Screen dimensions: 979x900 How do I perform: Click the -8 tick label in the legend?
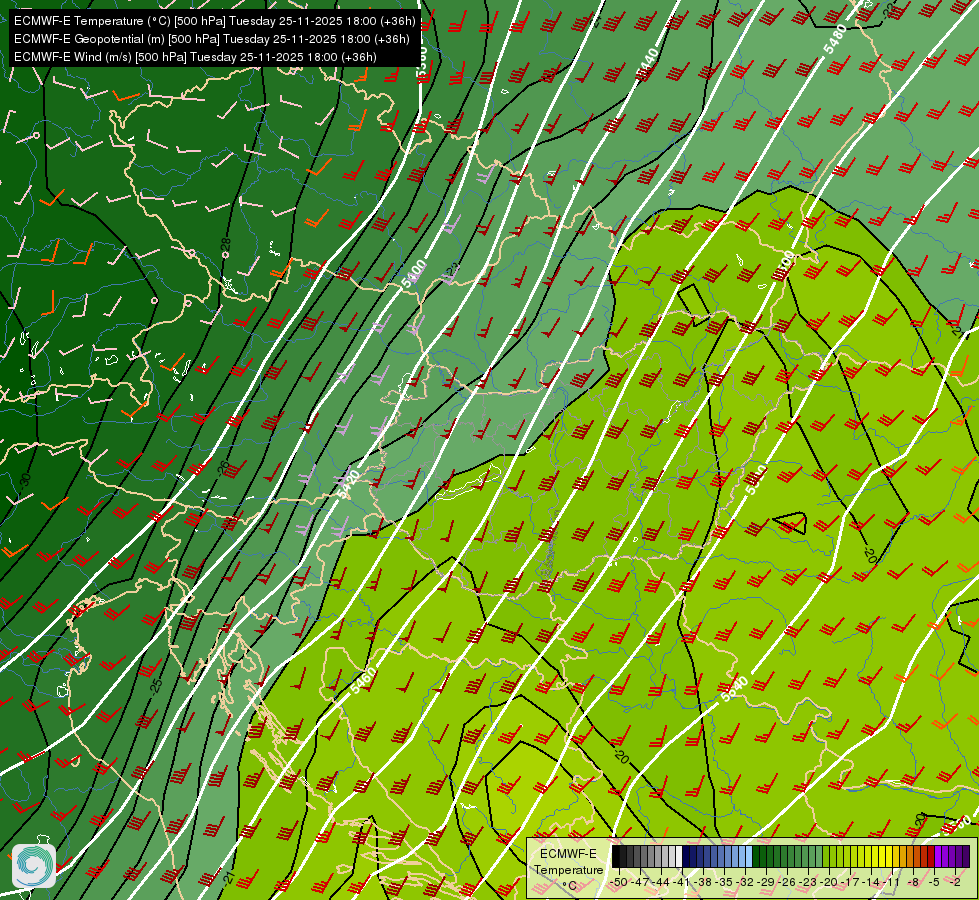(x=913, y=882)
